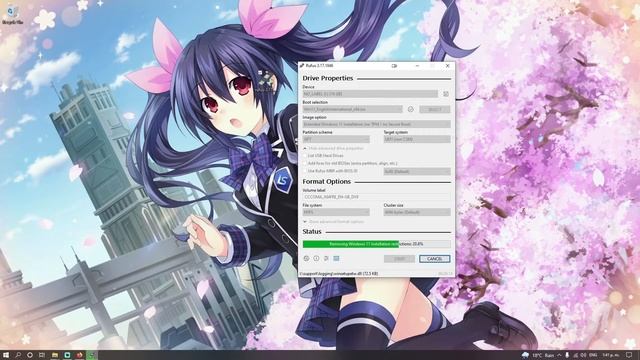Viewport: 640px width, 360px height.
Task: Toggle Use Rufus MBR with BIOS ID
Action: pos(305,171)
